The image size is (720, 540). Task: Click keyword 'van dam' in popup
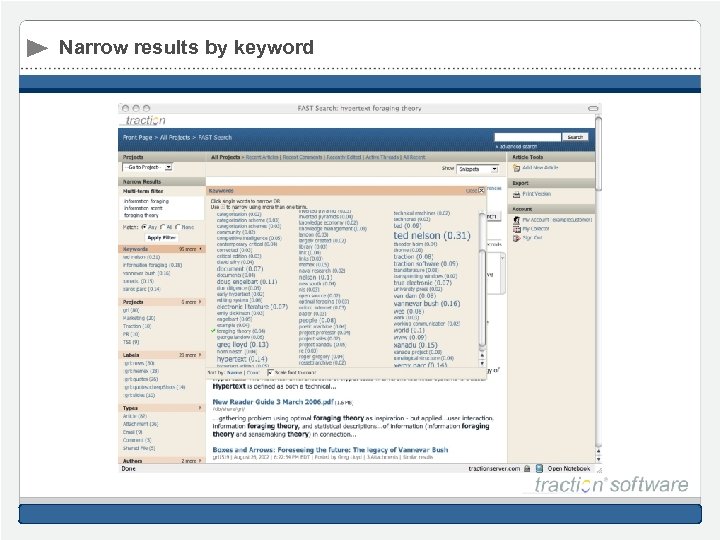click(414, 296)
